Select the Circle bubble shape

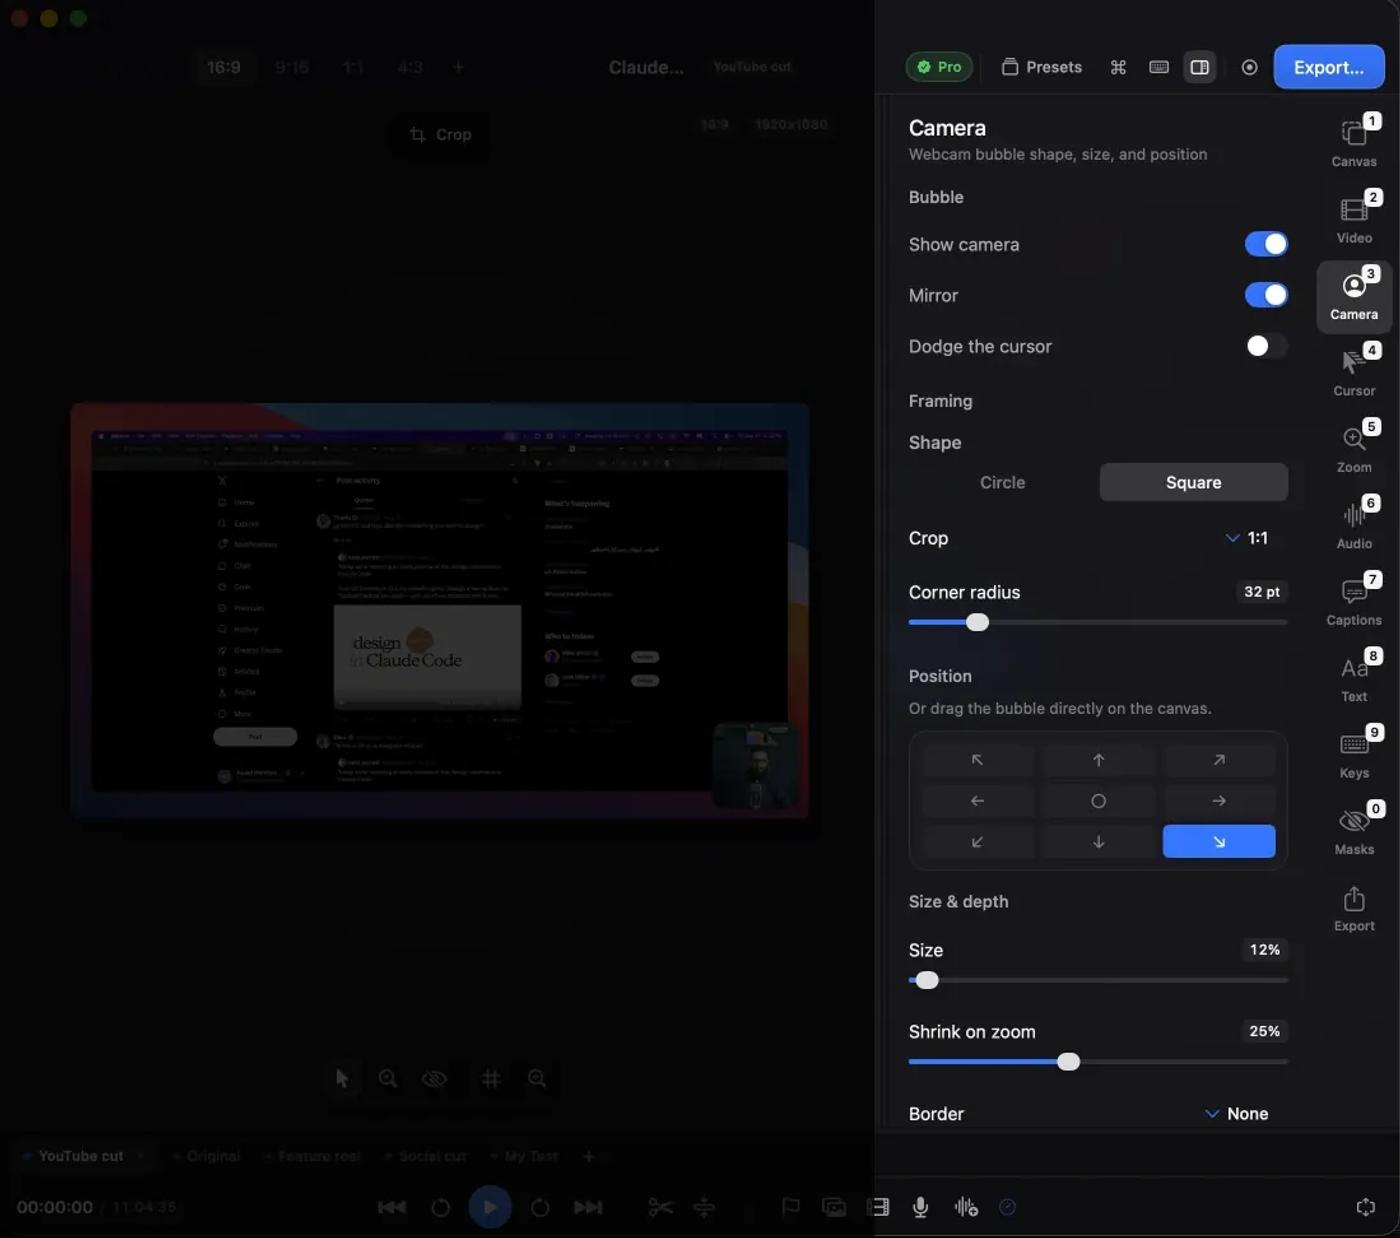(x=1002, y=482)
